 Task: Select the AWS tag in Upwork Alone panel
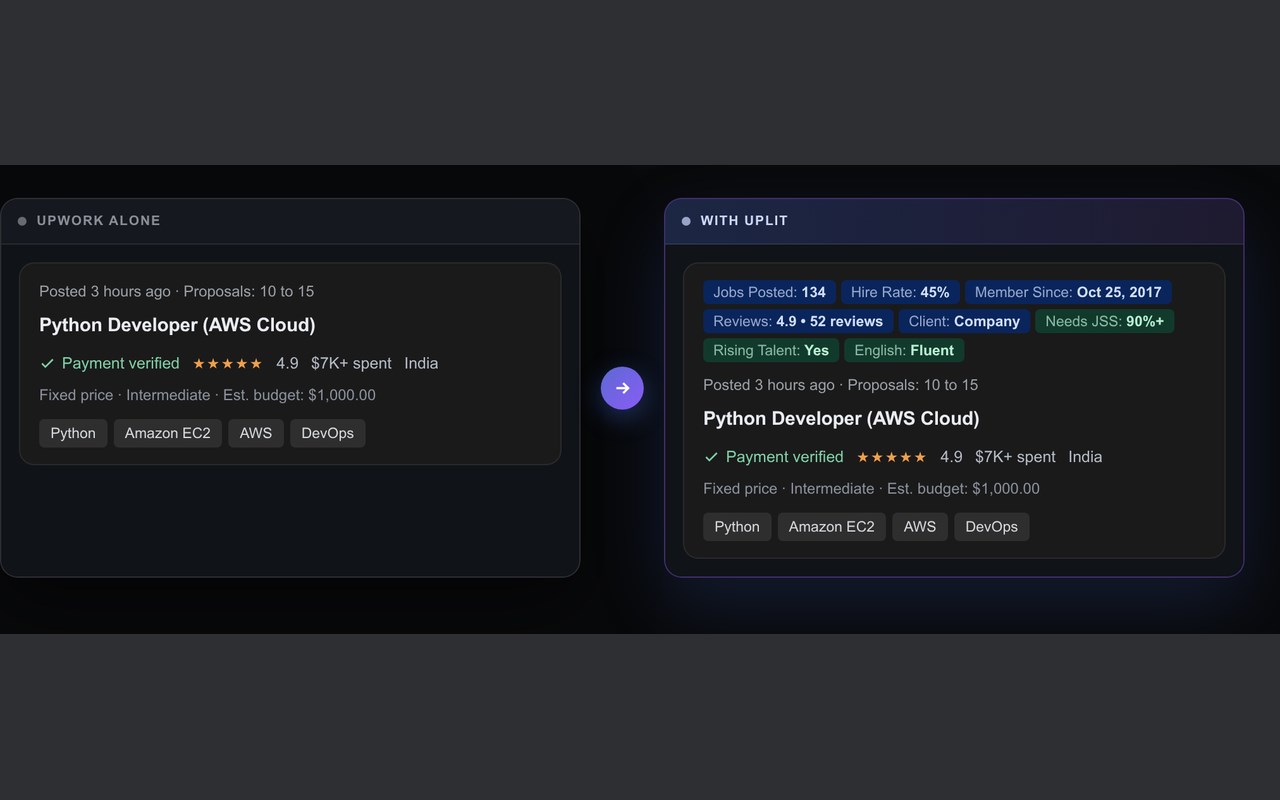pos(256,433)
